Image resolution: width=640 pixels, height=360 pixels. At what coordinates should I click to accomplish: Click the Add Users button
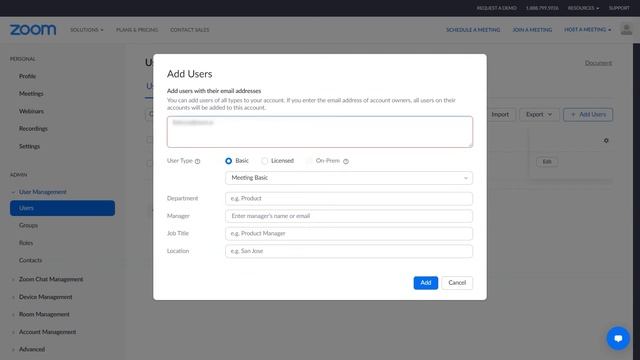tap(588, 115)
